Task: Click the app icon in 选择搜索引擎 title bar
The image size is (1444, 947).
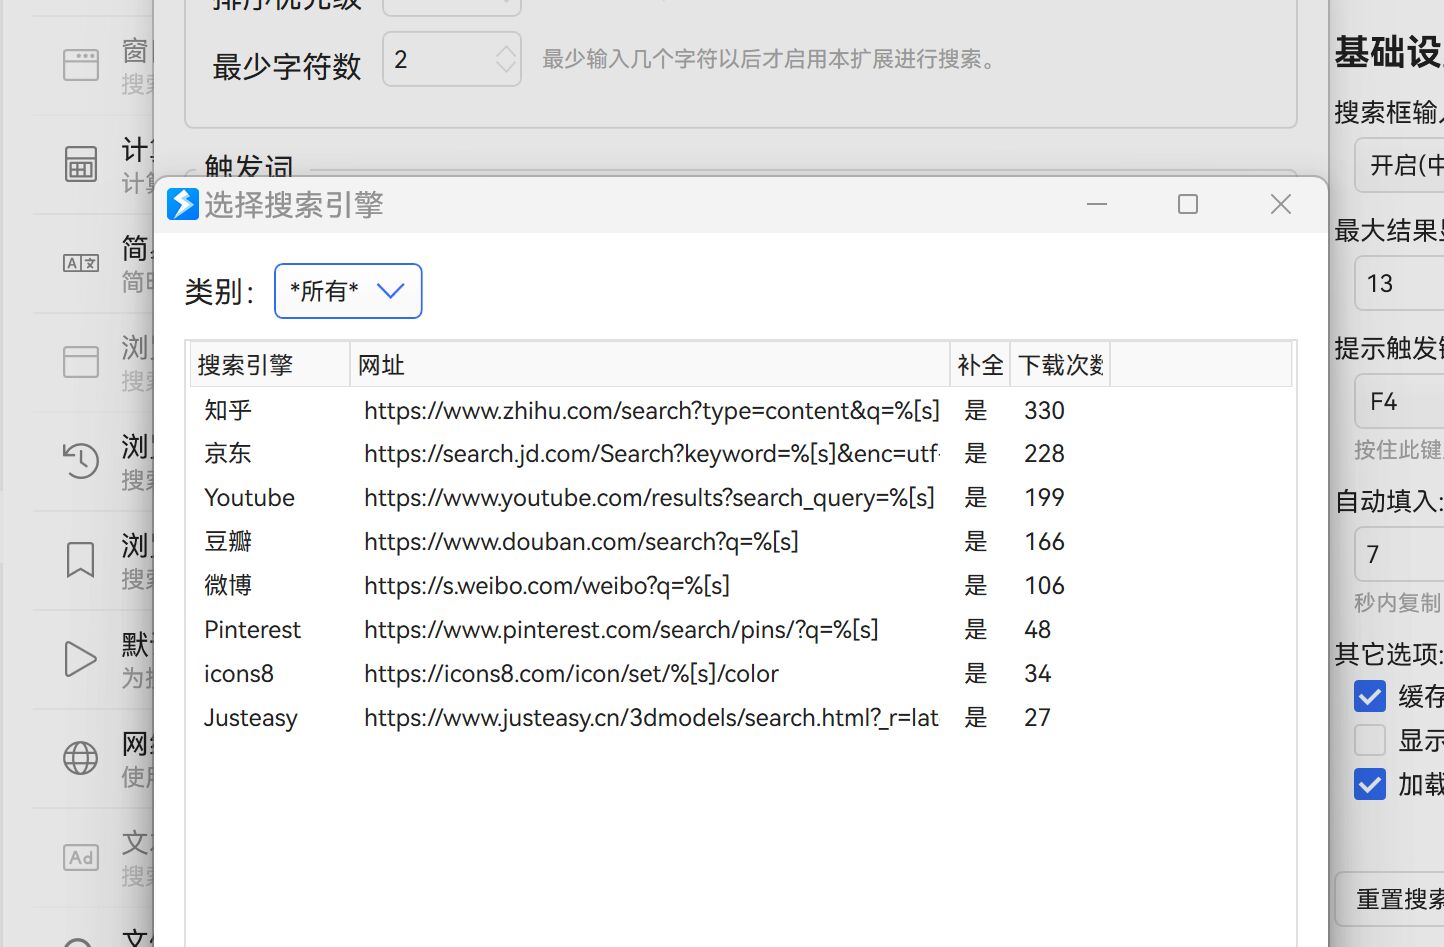Action: click(182, 204)
